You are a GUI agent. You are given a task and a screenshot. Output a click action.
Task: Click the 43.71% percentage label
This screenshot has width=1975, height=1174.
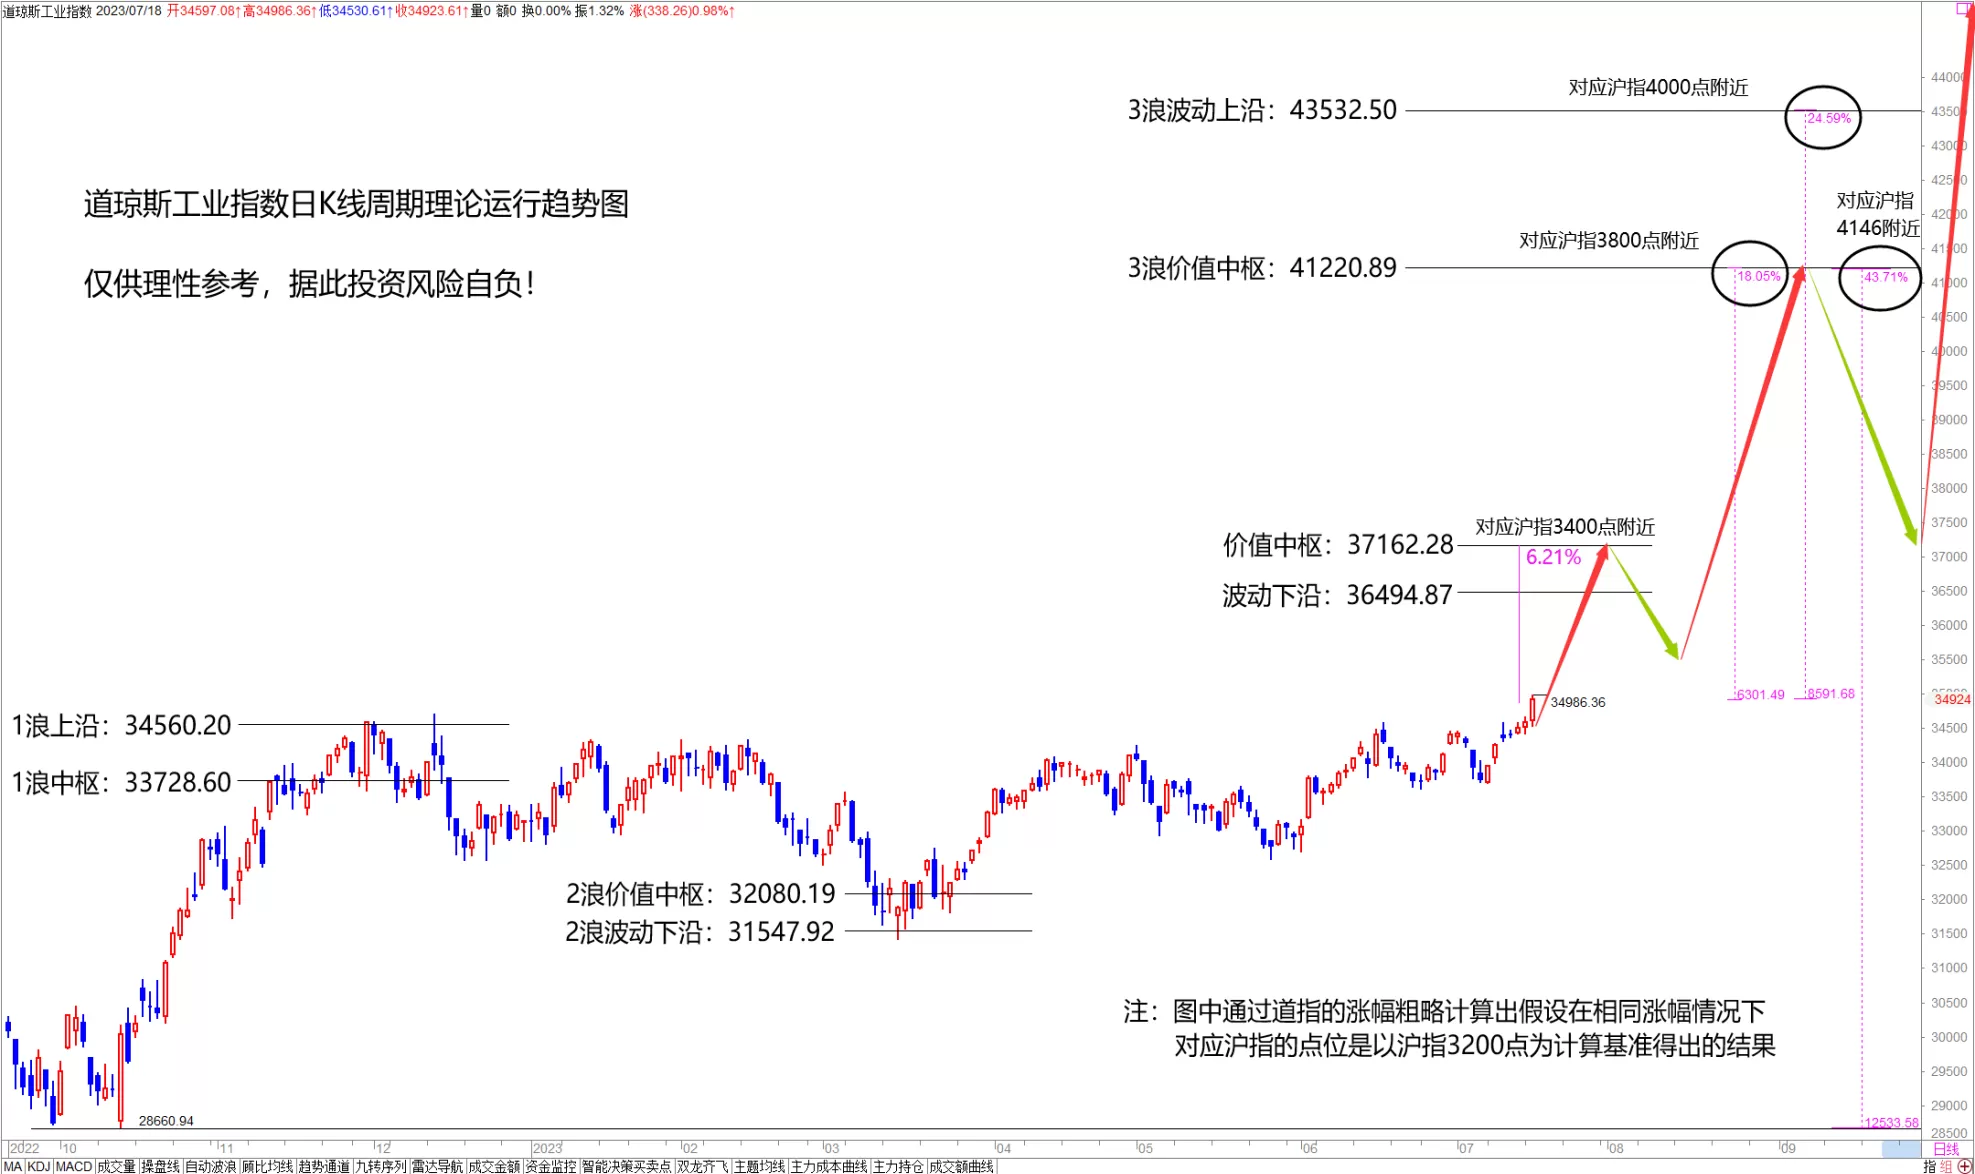pyautogui.click(x=1886, y=277)
